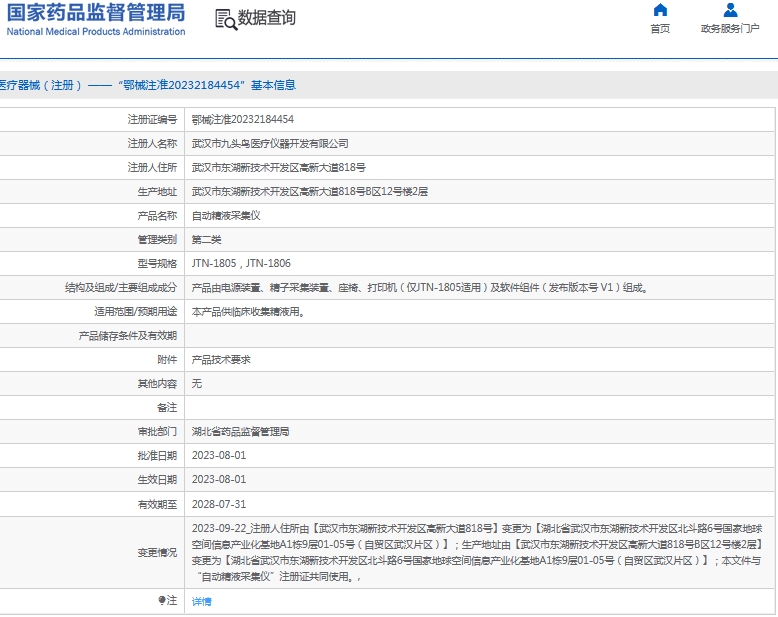
Task: Open the 首页 home icon
Action: coord(660,10)
